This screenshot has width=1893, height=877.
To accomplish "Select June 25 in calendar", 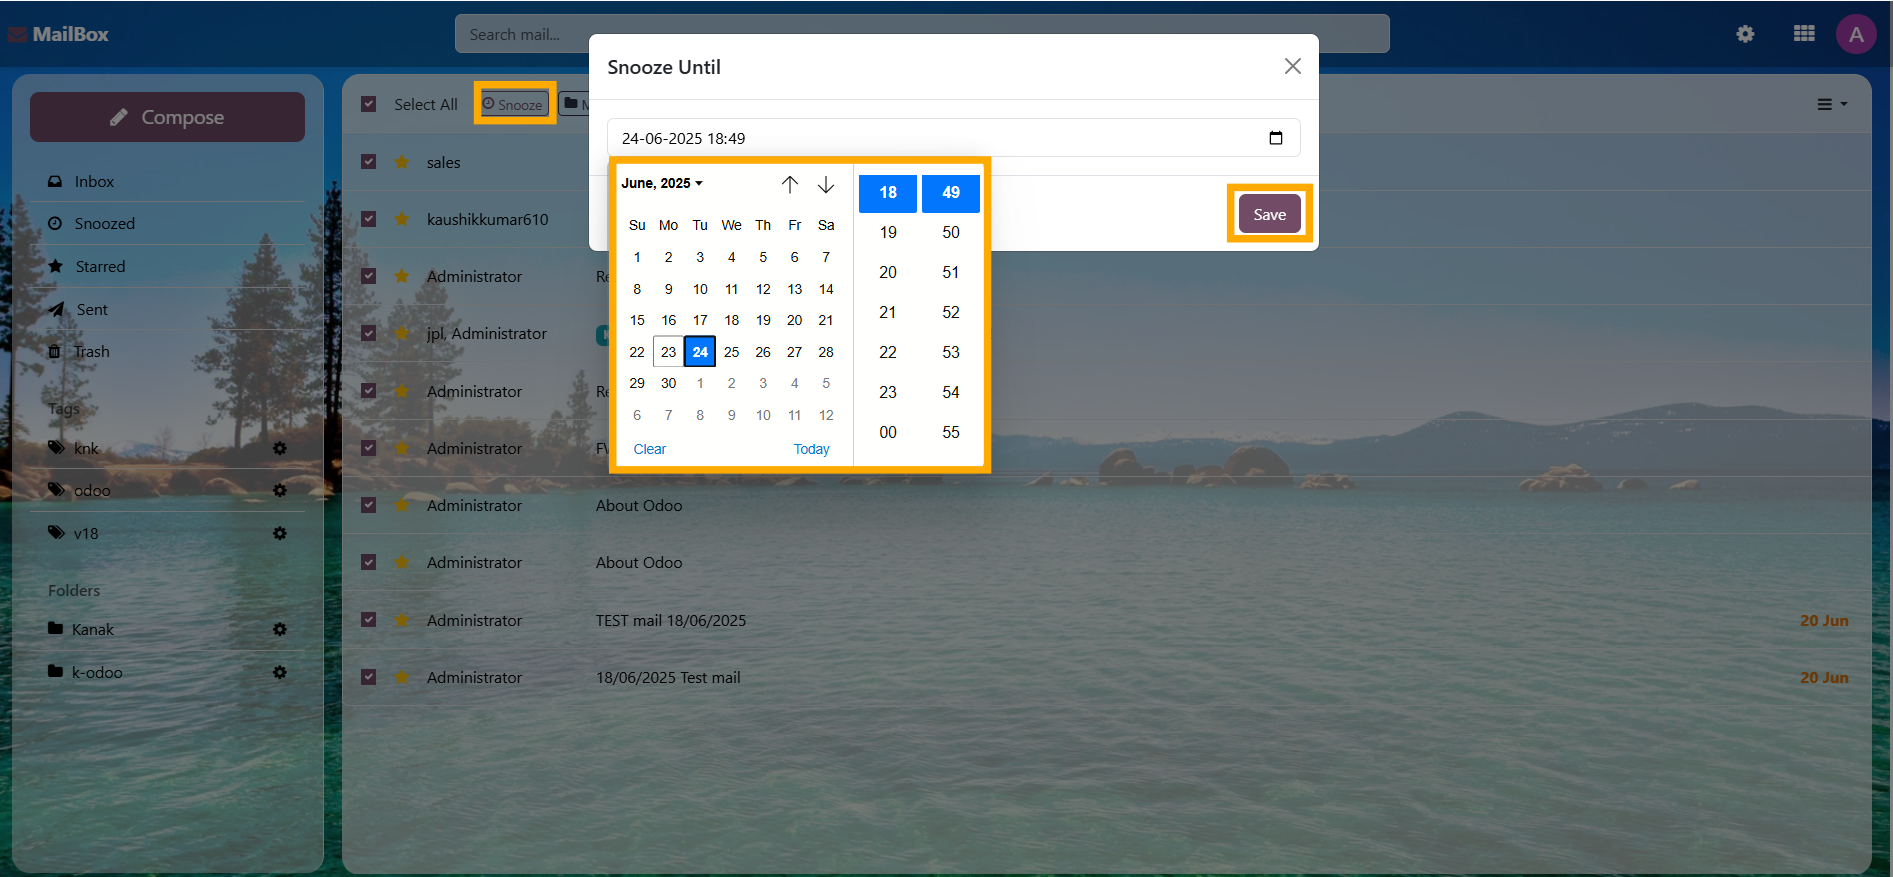I will click(732, 352).
